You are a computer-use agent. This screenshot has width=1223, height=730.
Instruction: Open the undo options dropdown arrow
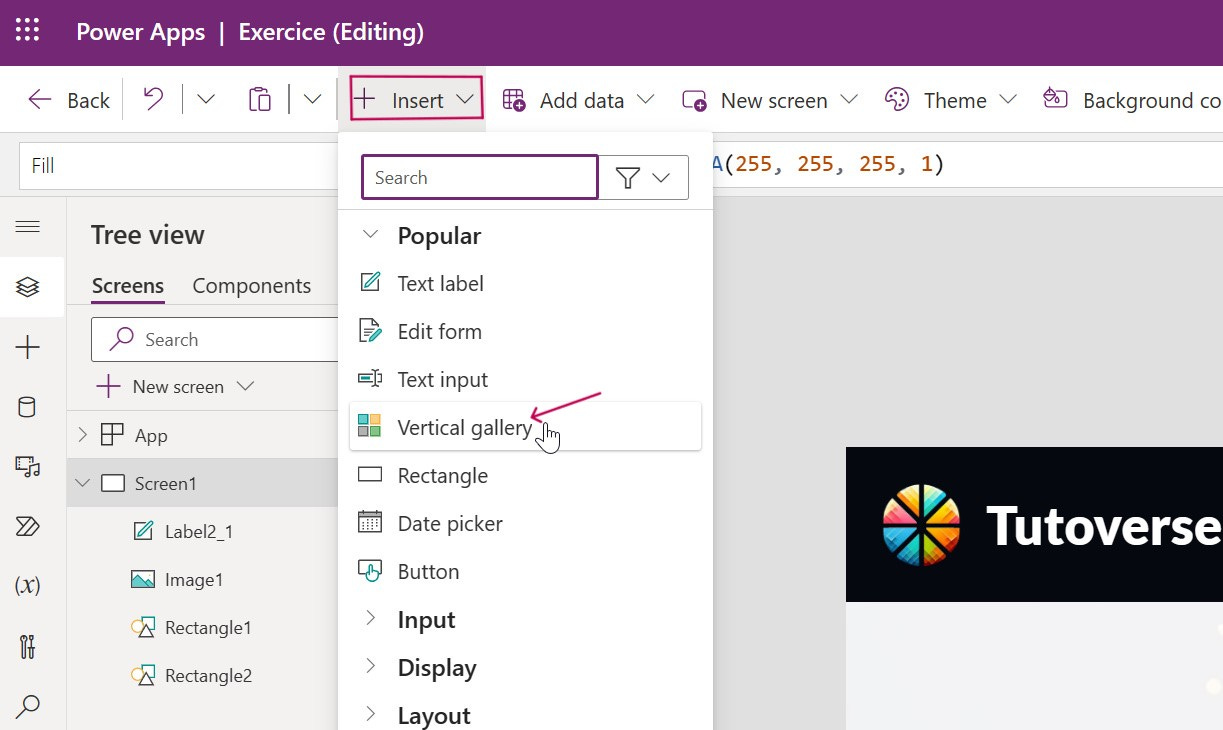206,99
